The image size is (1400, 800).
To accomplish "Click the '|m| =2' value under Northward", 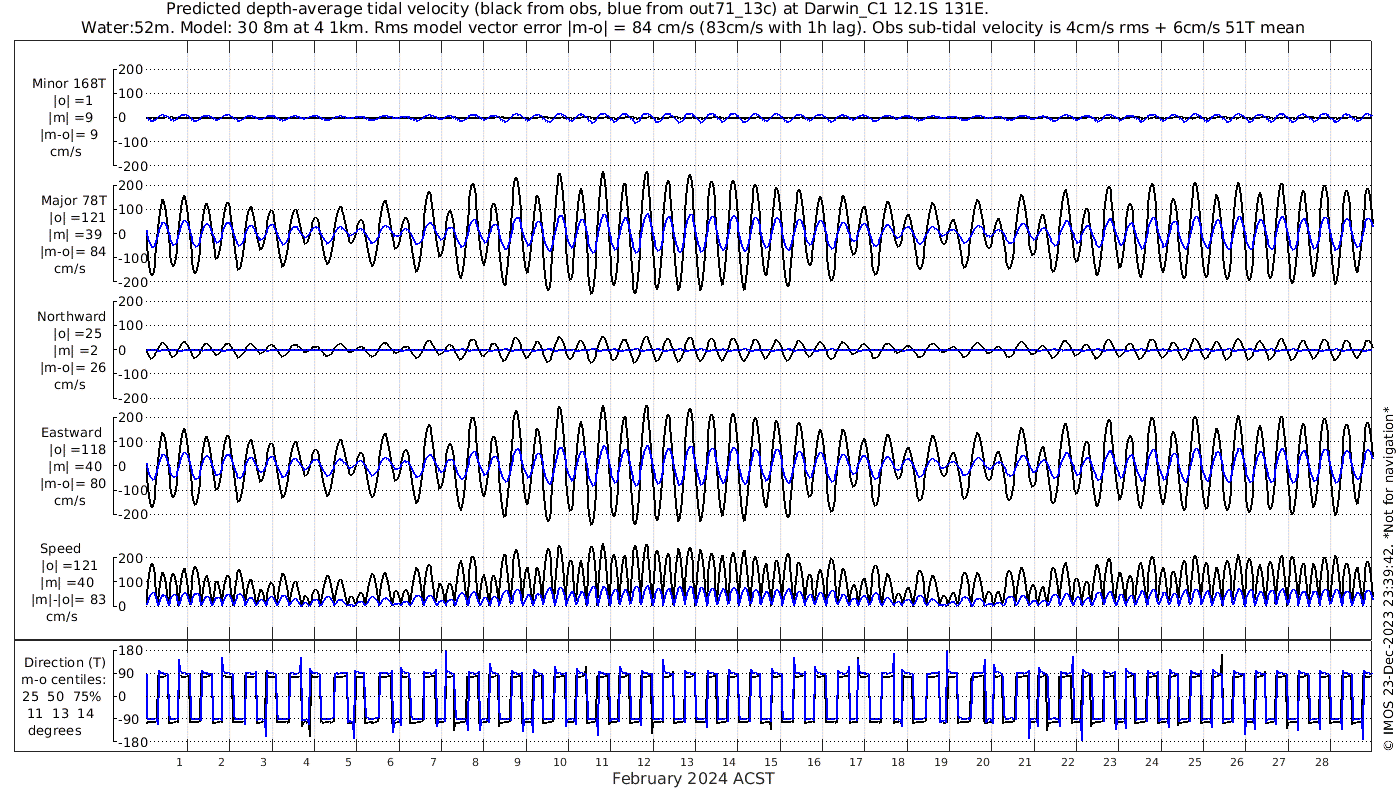I will (x=79, y=350).
